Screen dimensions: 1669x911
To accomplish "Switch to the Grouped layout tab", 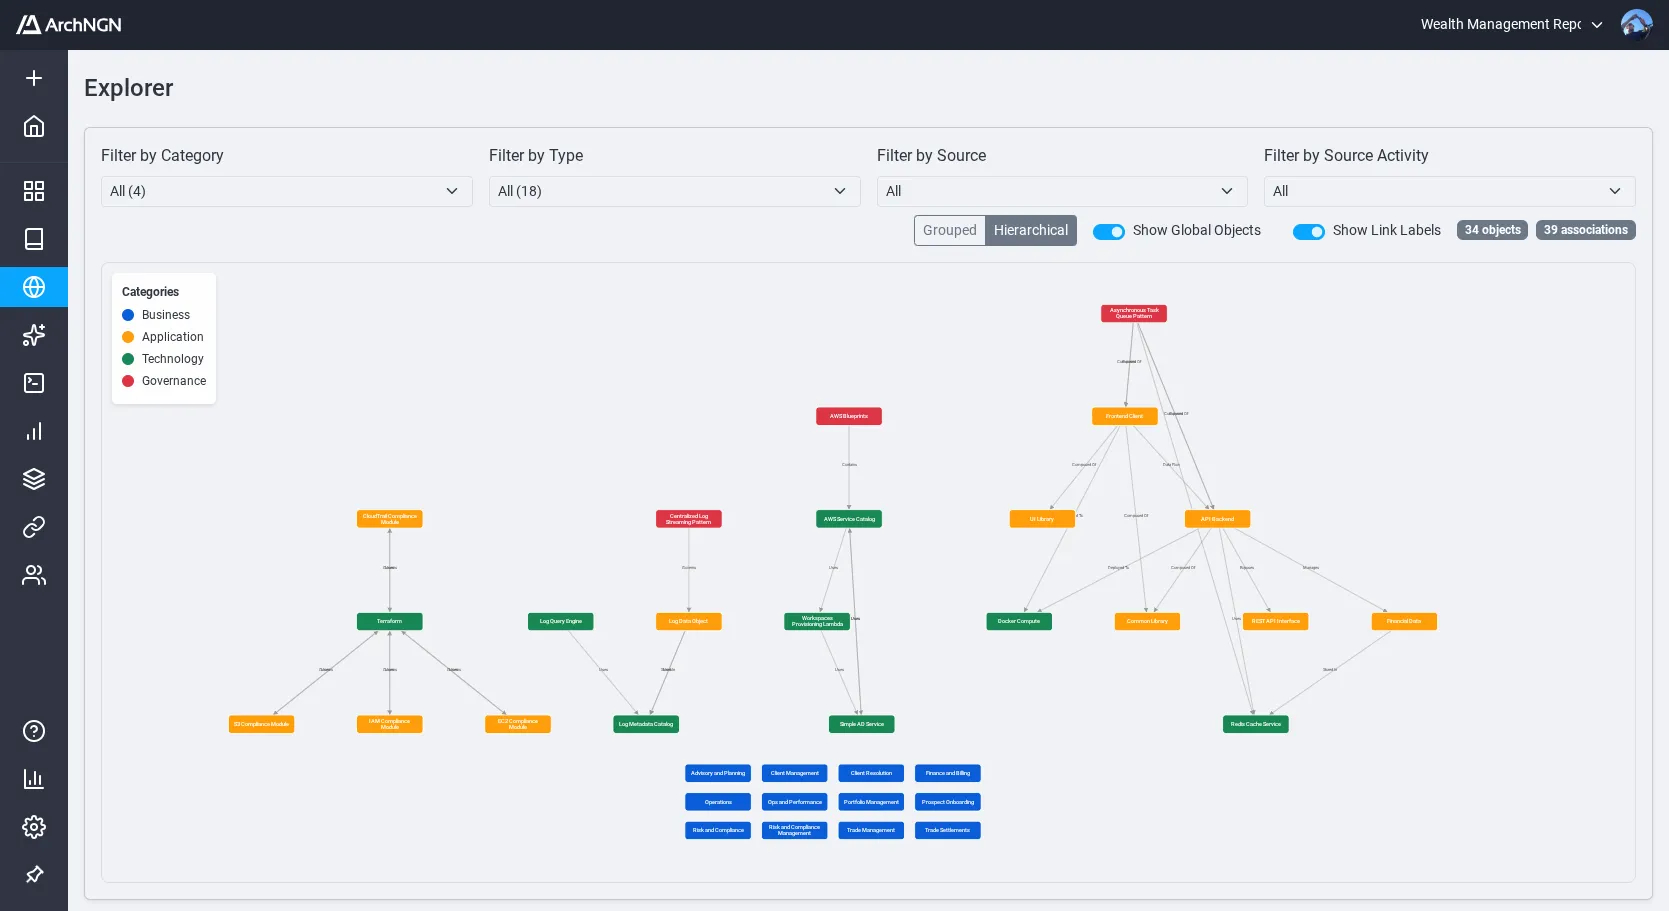I will click(x=949, y=230).
